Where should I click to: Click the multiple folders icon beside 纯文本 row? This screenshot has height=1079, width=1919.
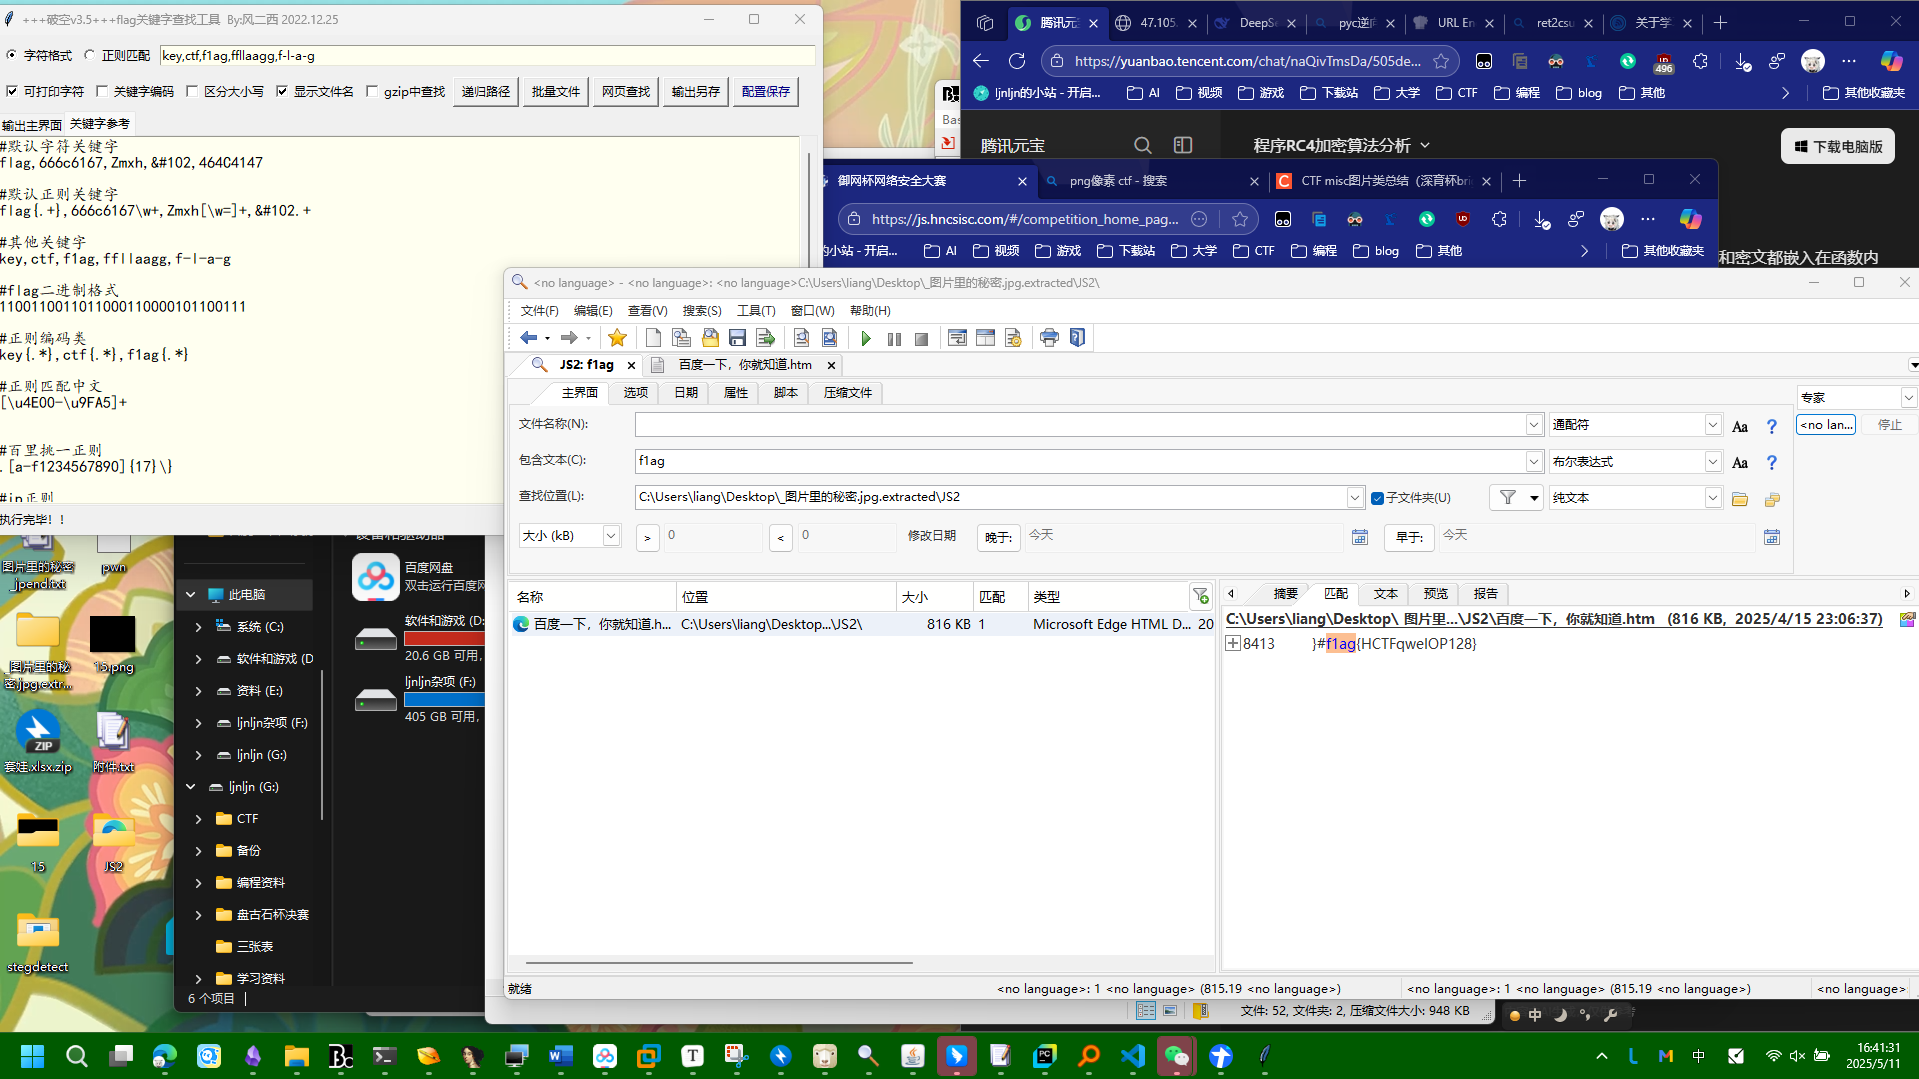tap(1772, 498)
